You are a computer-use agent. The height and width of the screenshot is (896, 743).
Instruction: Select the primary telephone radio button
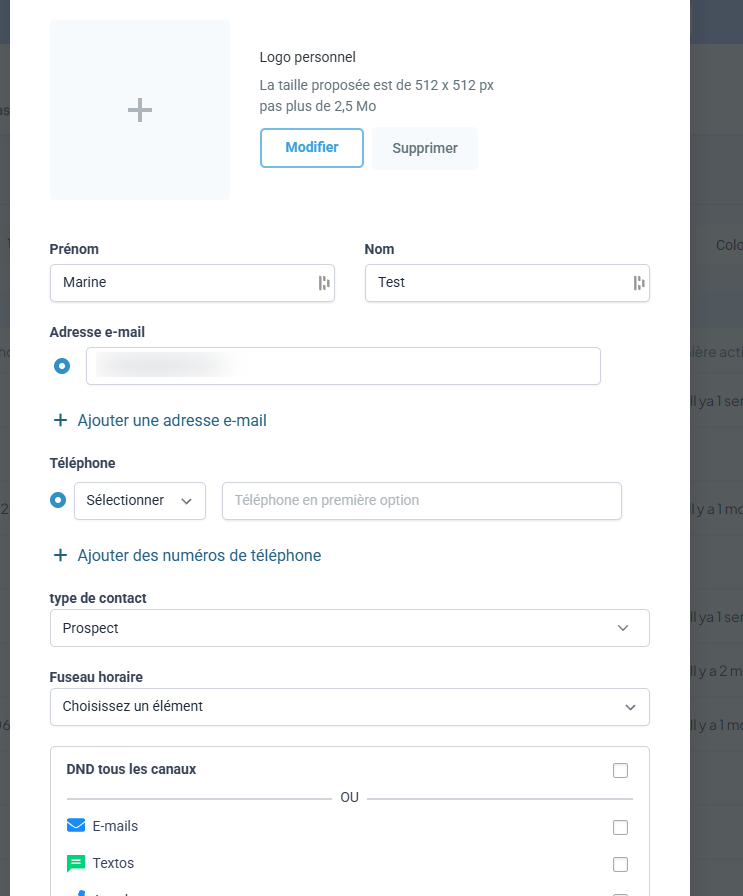[58, 500]
